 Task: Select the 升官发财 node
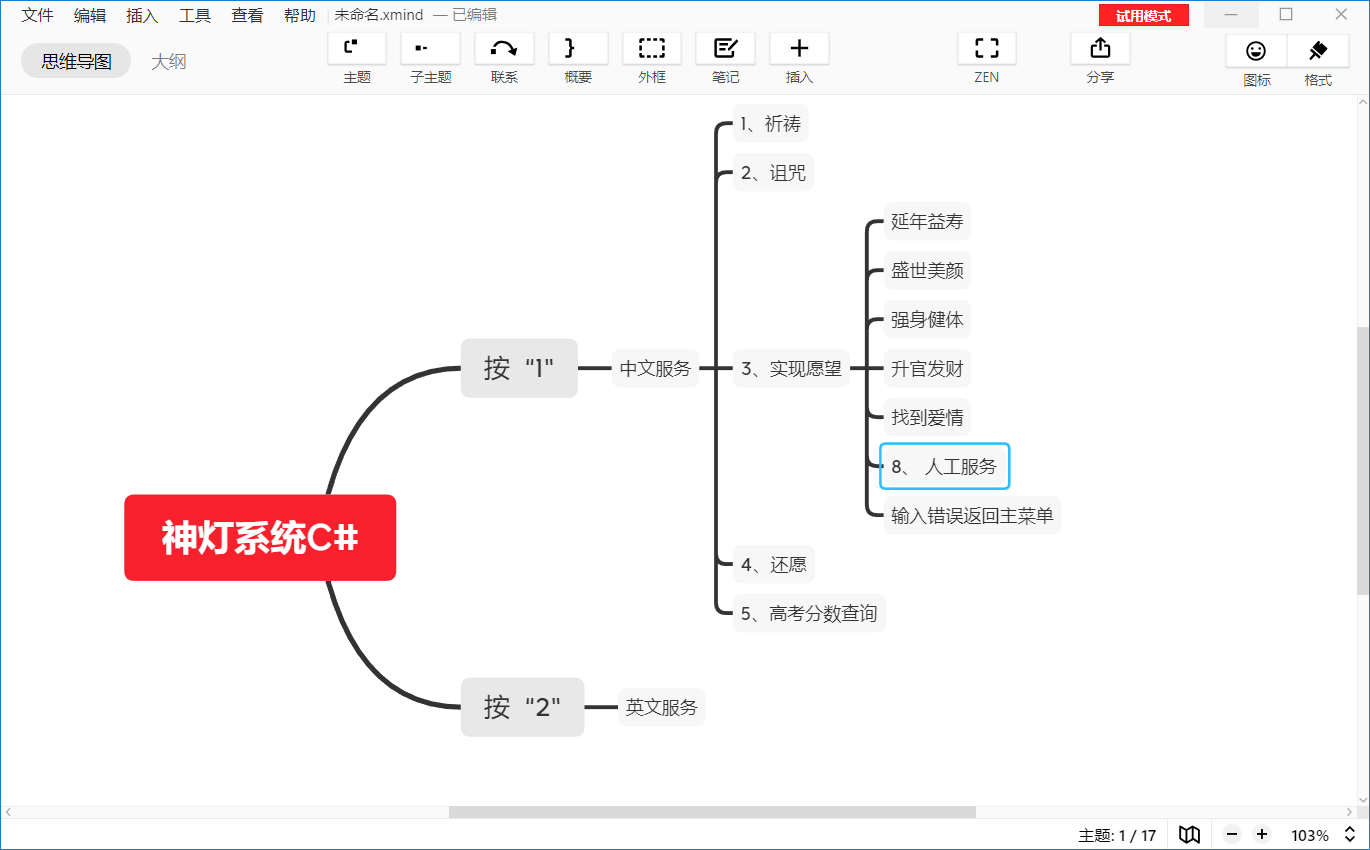click(x=927, y=368)
